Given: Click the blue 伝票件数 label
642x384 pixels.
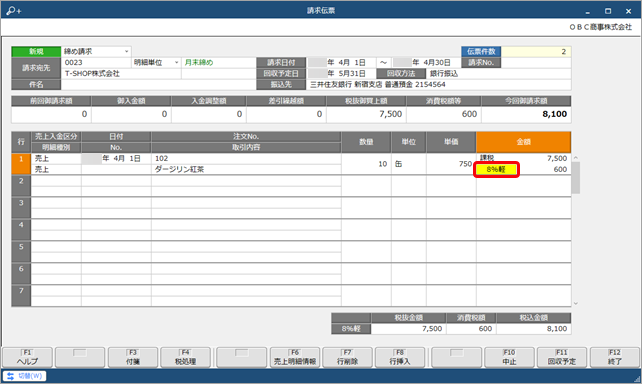Looking at the screenshot, I should (x=481, y=52).
